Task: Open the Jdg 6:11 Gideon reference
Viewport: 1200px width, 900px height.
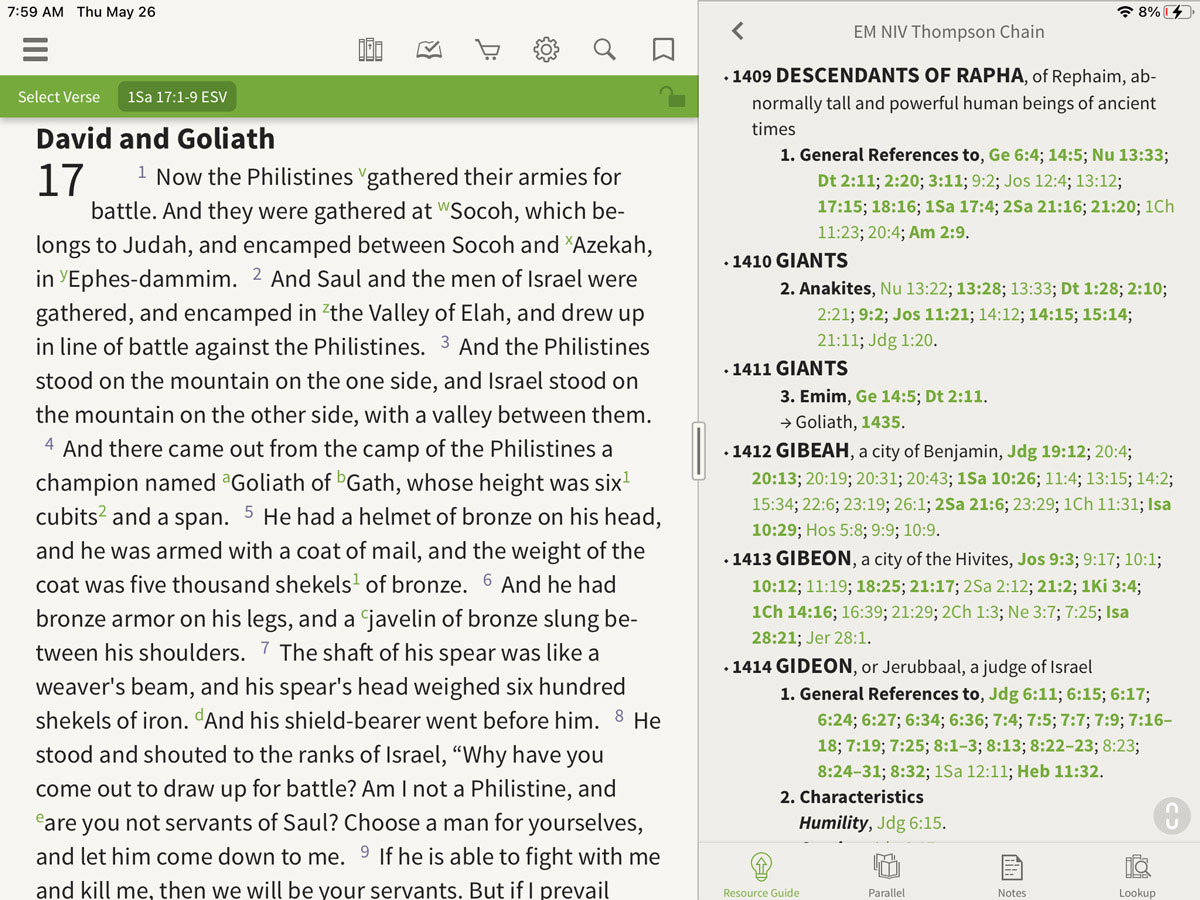Action: point(1023,694)
